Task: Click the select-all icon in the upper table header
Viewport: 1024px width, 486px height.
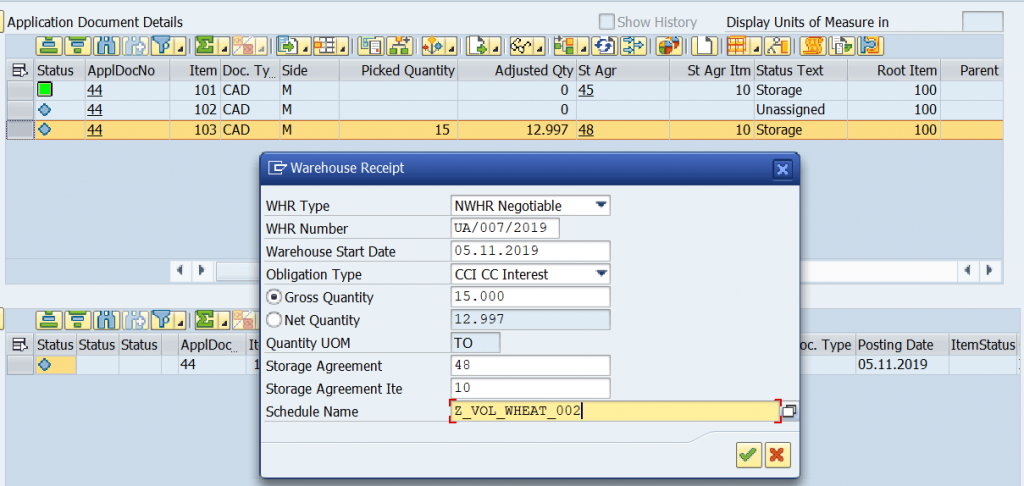Action: [x=20, y=71]
